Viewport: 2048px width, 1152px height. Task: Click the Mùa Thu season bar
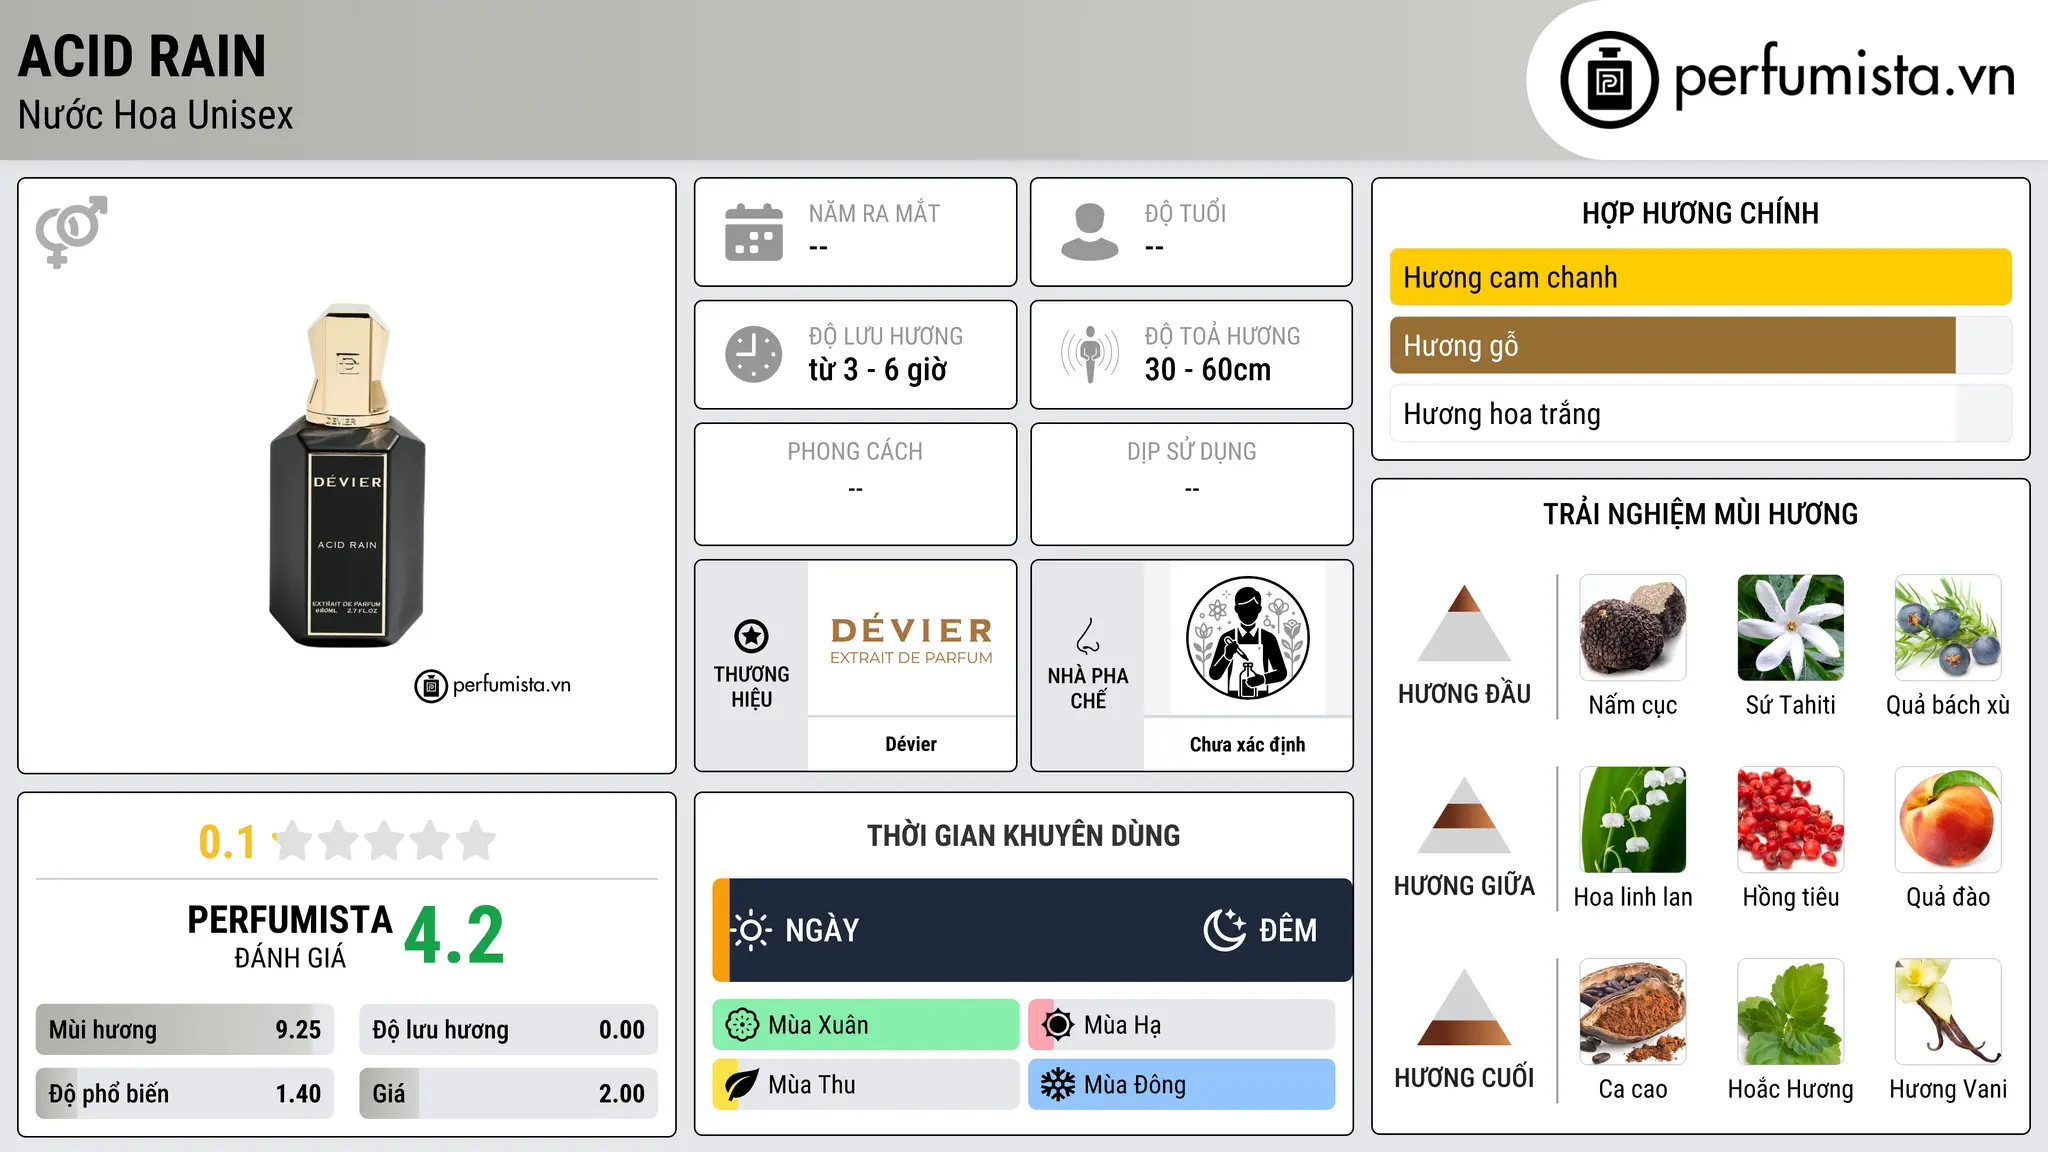pyautogui.click(x=866, y=1085)
